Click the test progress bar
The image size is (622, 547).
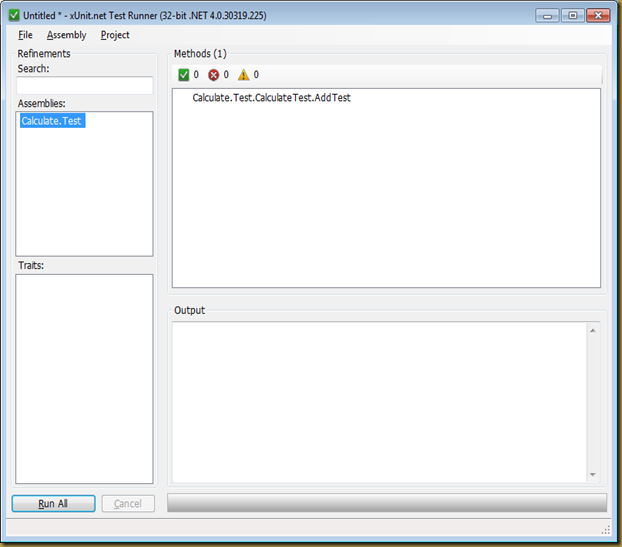click(x=387, y=503)
